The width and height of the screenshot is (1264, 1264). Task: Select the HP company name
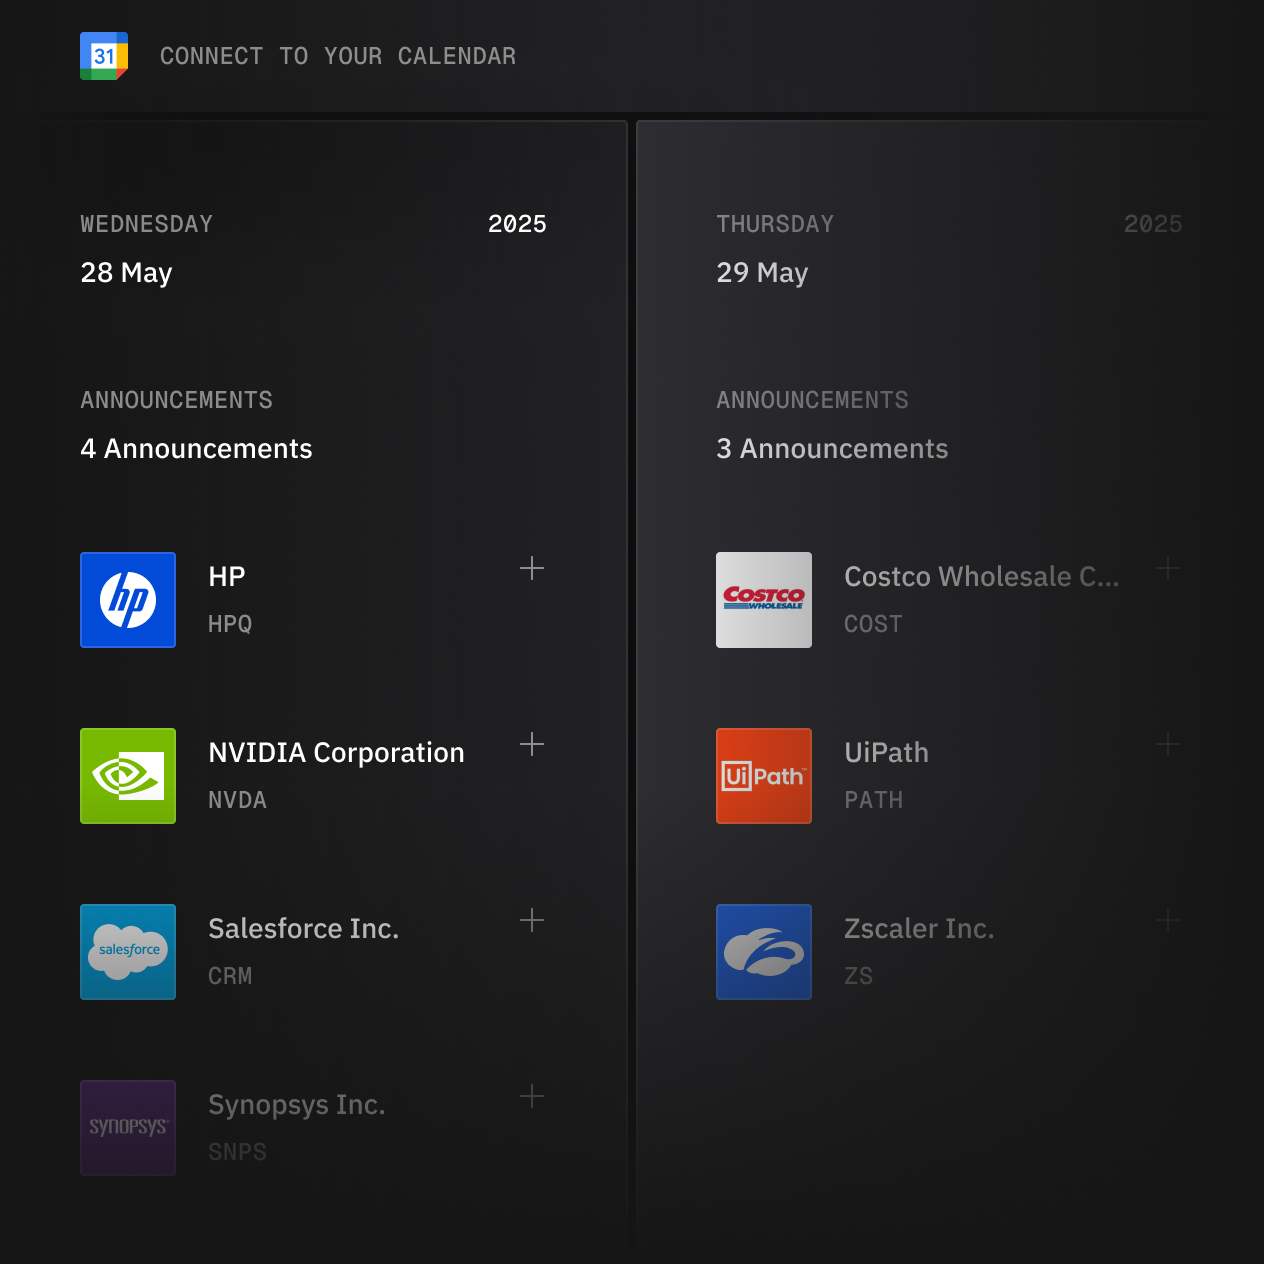pyautogui.click(x=227, y=576)
